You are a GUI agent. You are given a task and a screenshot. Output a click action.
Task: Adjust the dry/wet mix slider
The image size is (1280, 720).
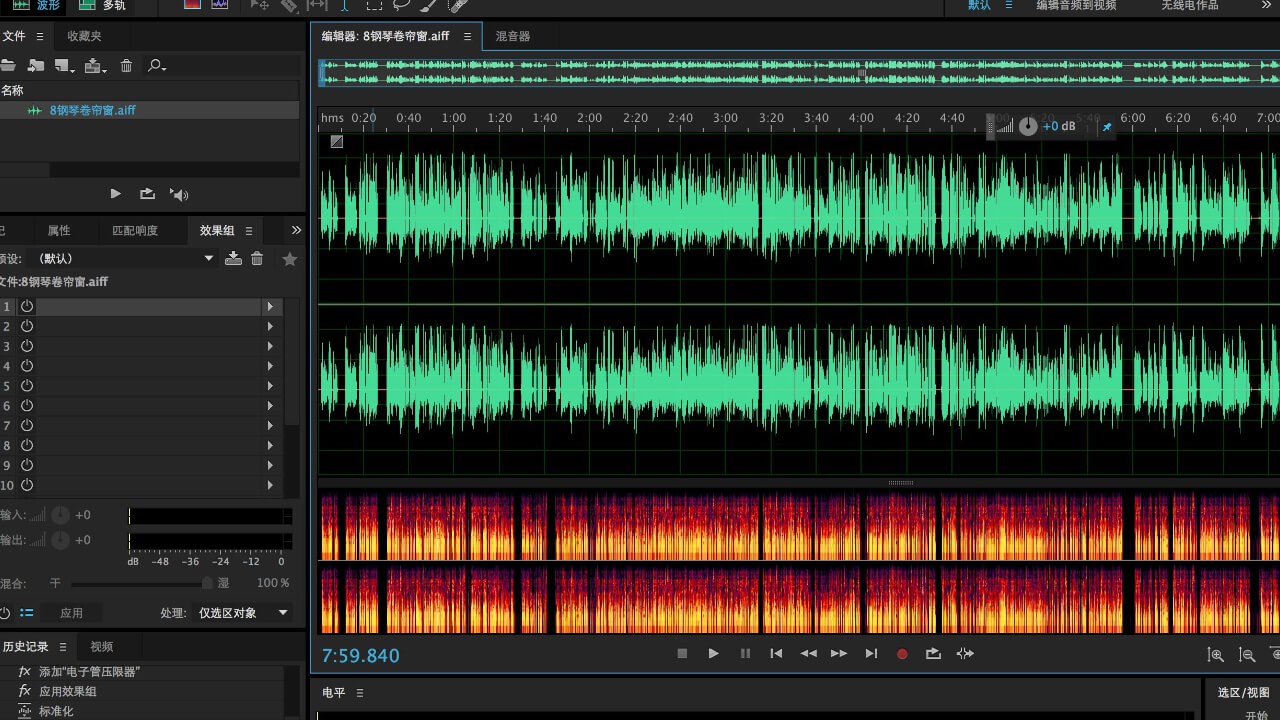207,583
